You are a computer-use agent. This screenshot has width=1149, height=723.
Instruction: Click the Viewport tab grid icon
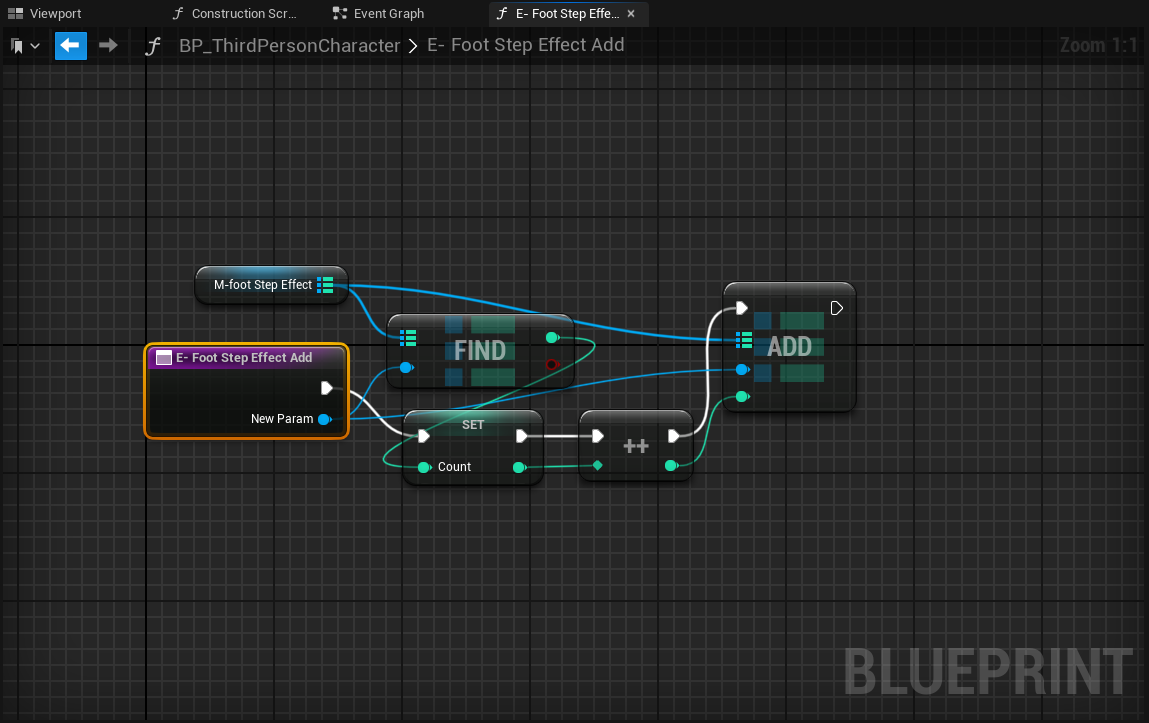click(x=15, y=13)
